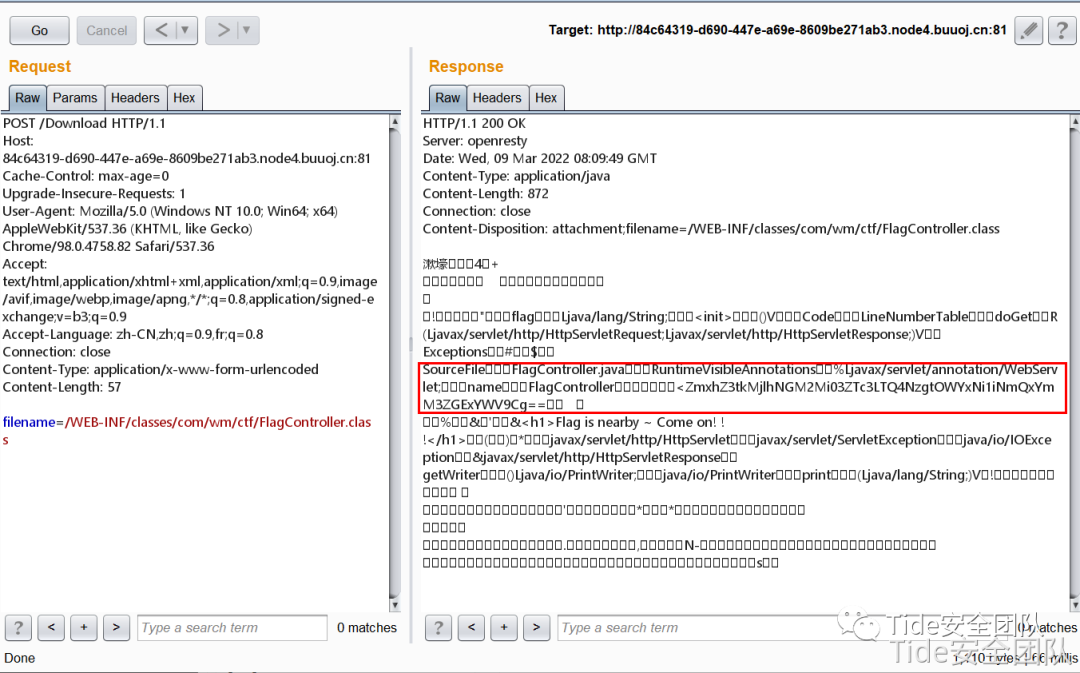Viewport: 1080px width, 673px height.
Task: Click the Go button to send request
Action: [39, 30]
